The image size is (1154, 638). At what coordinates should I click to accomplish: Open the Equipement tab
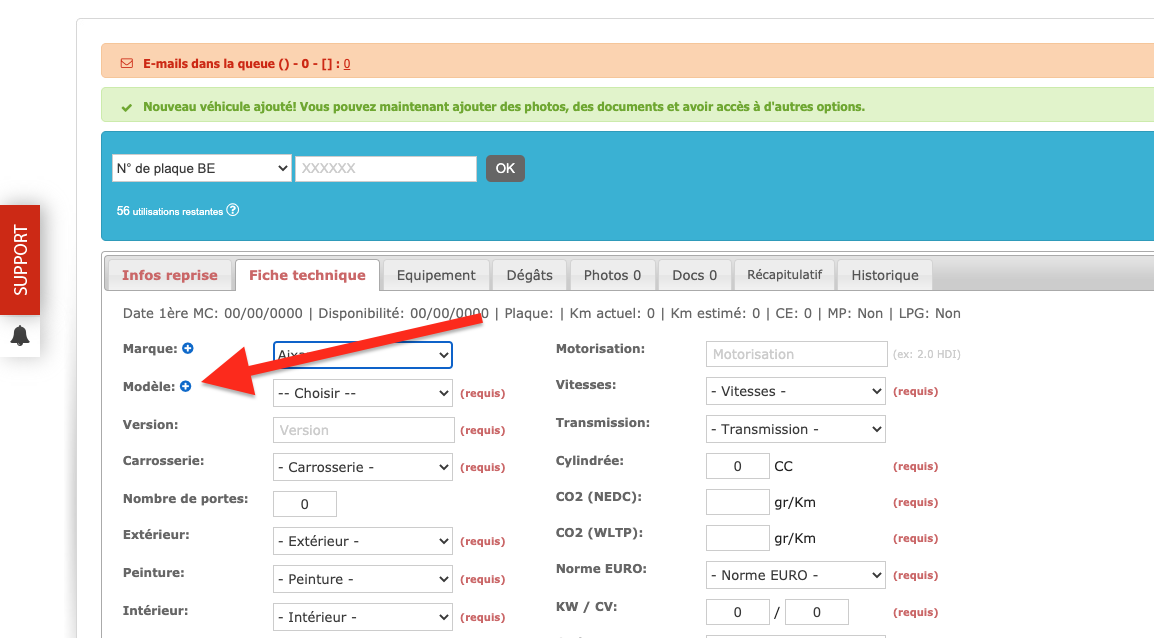click(436, 275)
